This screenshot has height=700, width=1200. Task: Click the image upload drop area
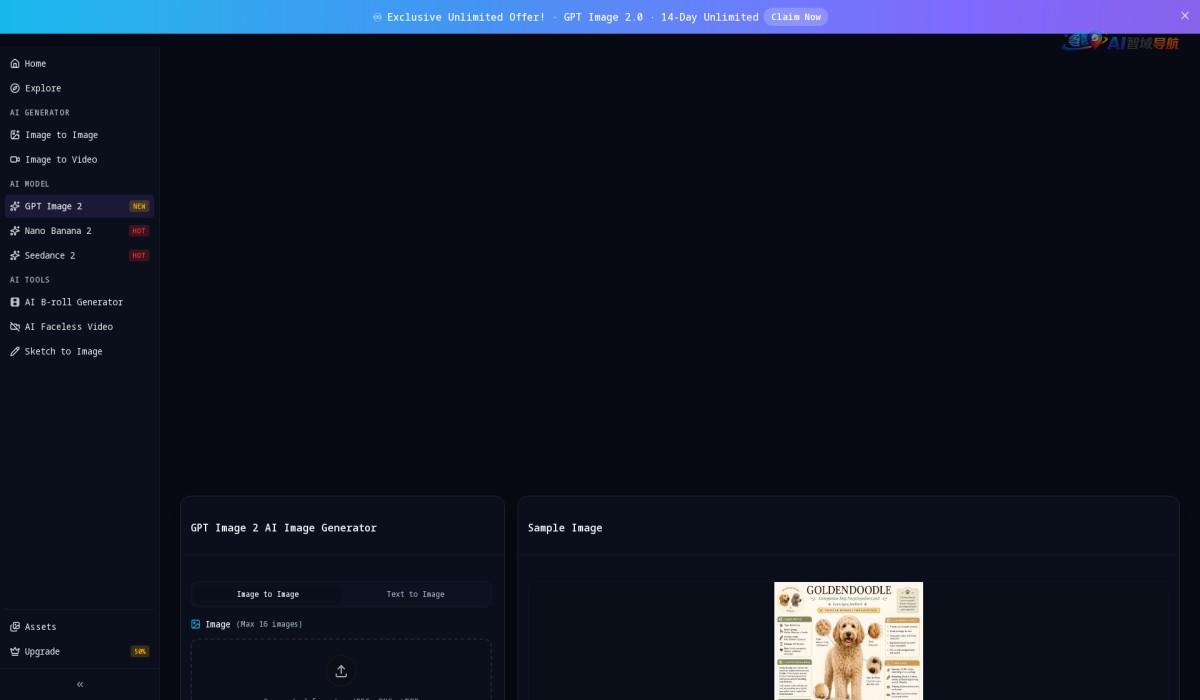tap(341, 670)
